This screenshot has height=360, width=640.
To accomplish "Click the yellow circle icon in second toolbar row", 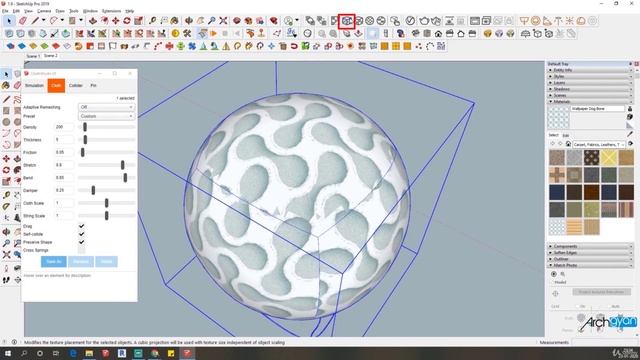I will (176, 33).
